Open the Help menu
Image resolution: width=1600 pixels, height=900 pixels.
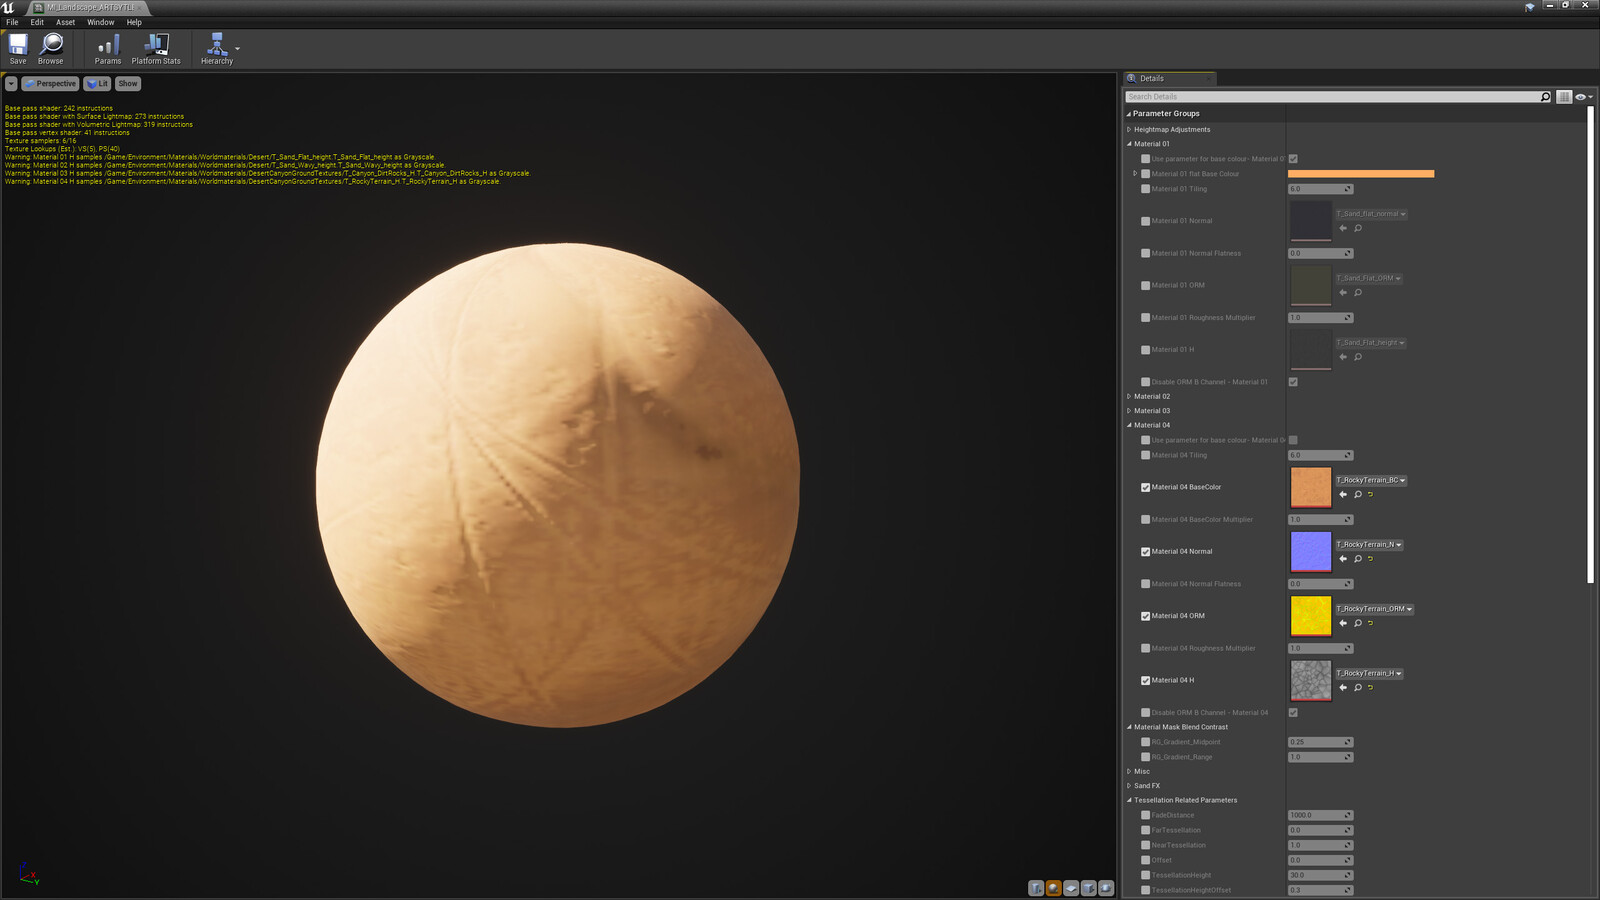click(134, 22)
